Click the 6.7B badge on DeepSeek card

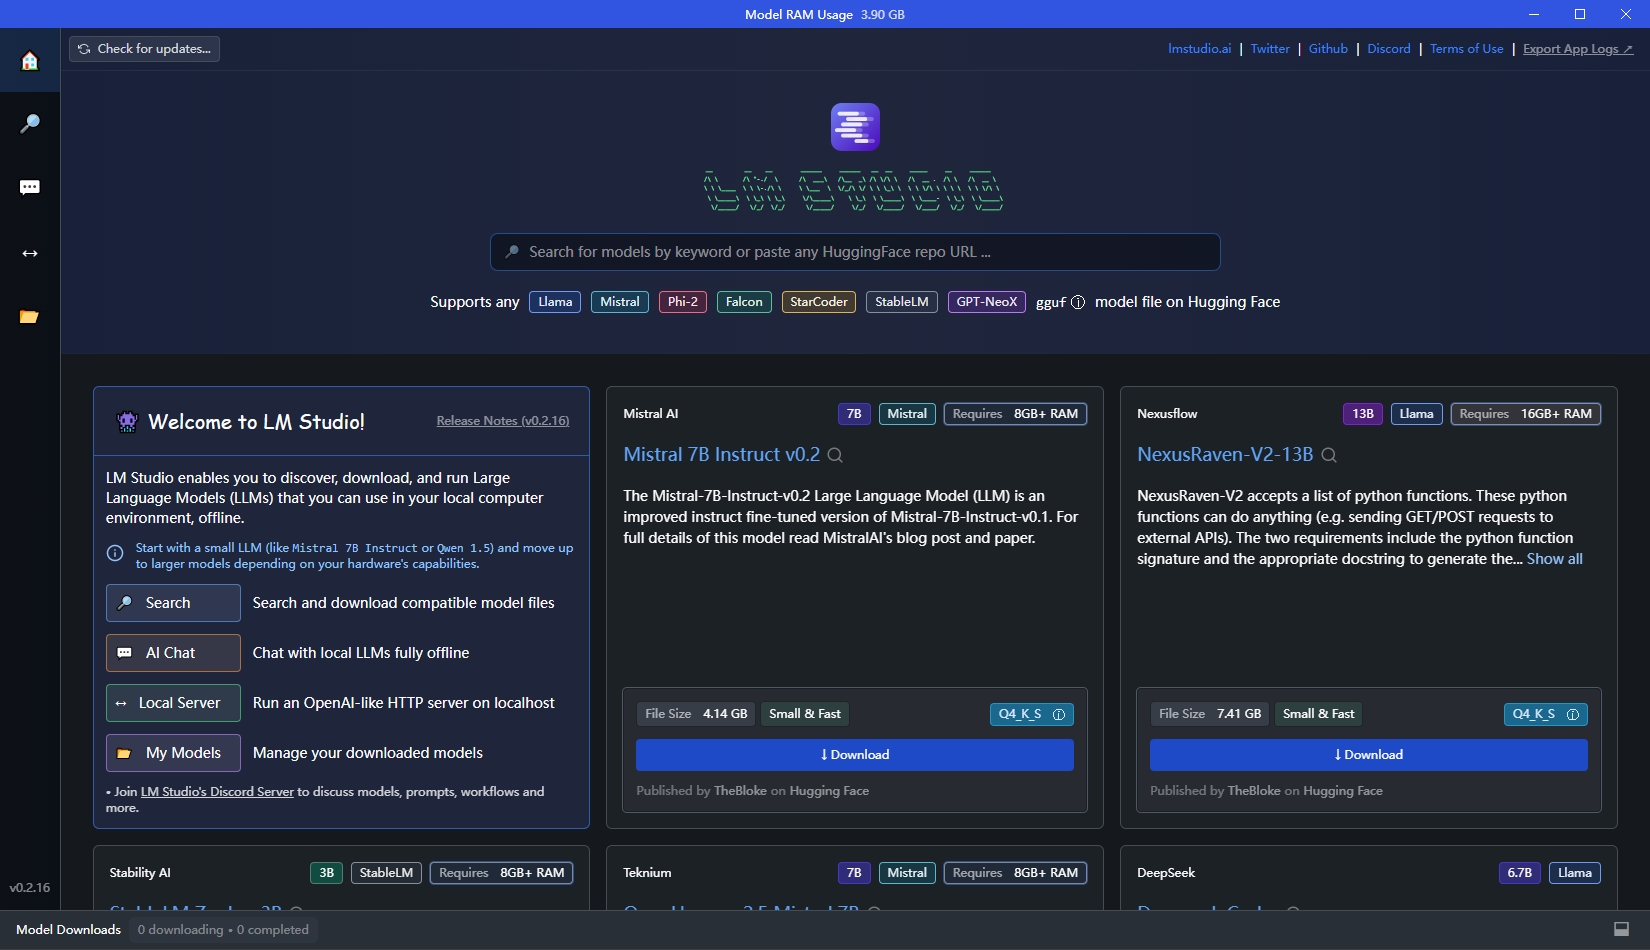point(1520,873)
